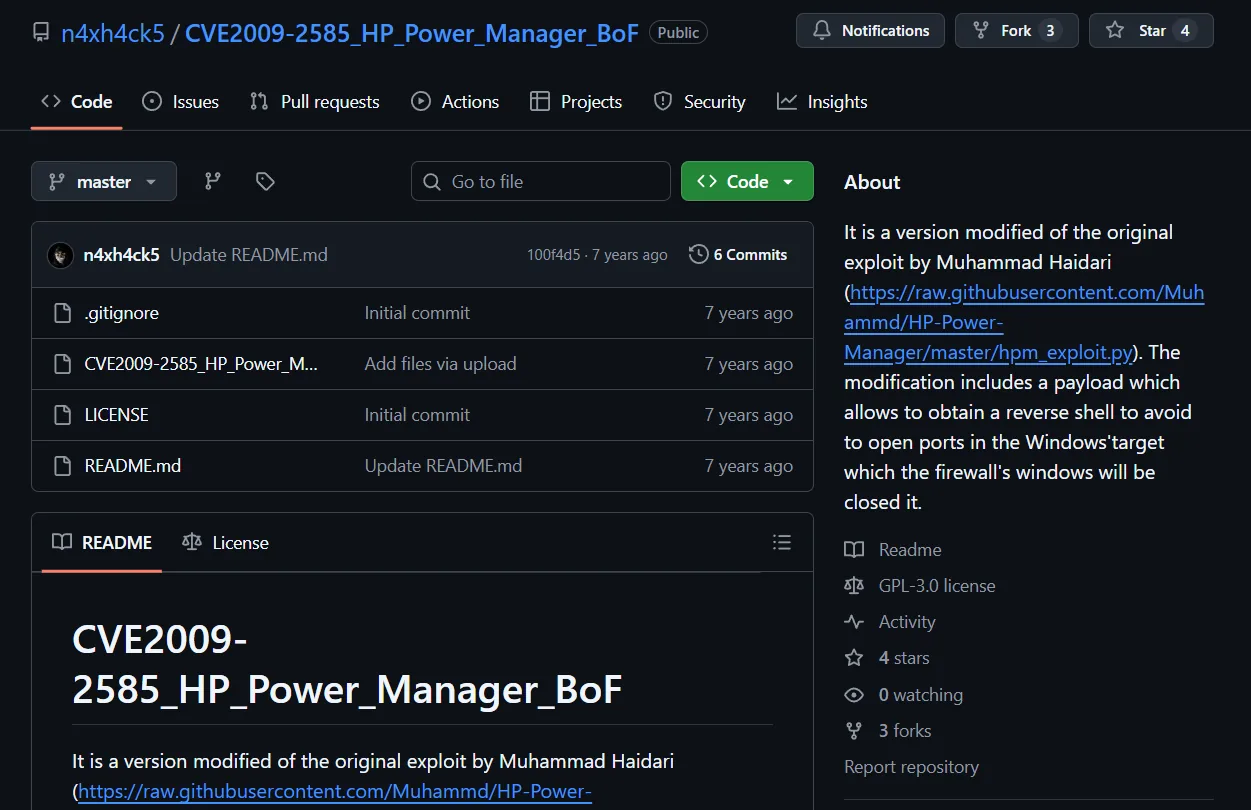Click the file icon next to LICENSE
This screenshot has height=810, width=1251.
[x=62, y=415]
